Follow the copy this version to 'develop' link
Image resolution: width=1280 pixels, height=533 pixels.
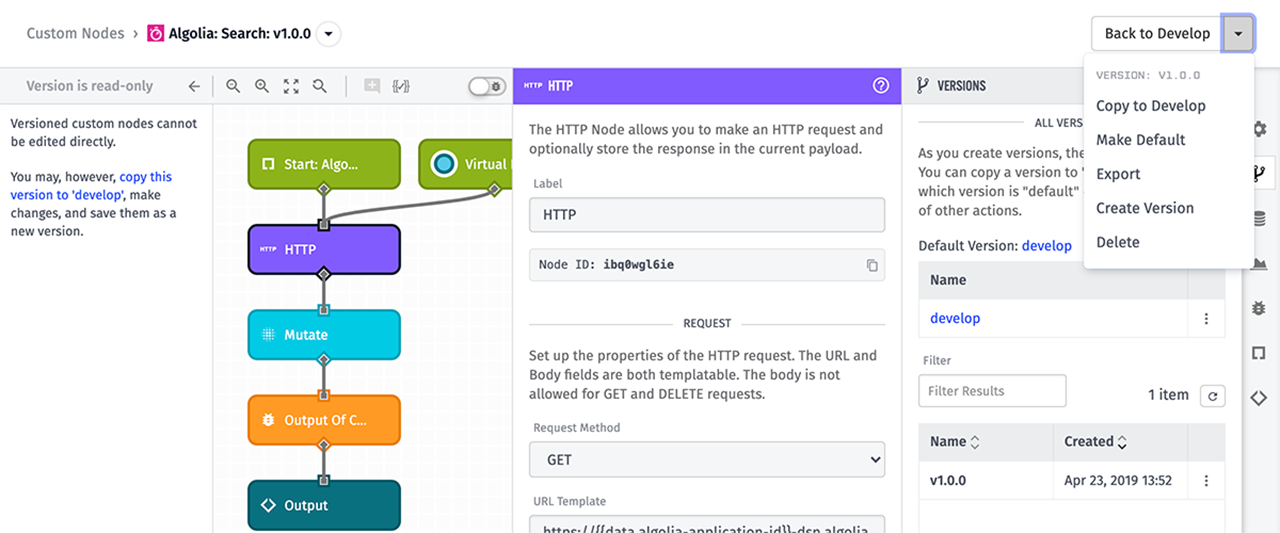pos(91,186)
